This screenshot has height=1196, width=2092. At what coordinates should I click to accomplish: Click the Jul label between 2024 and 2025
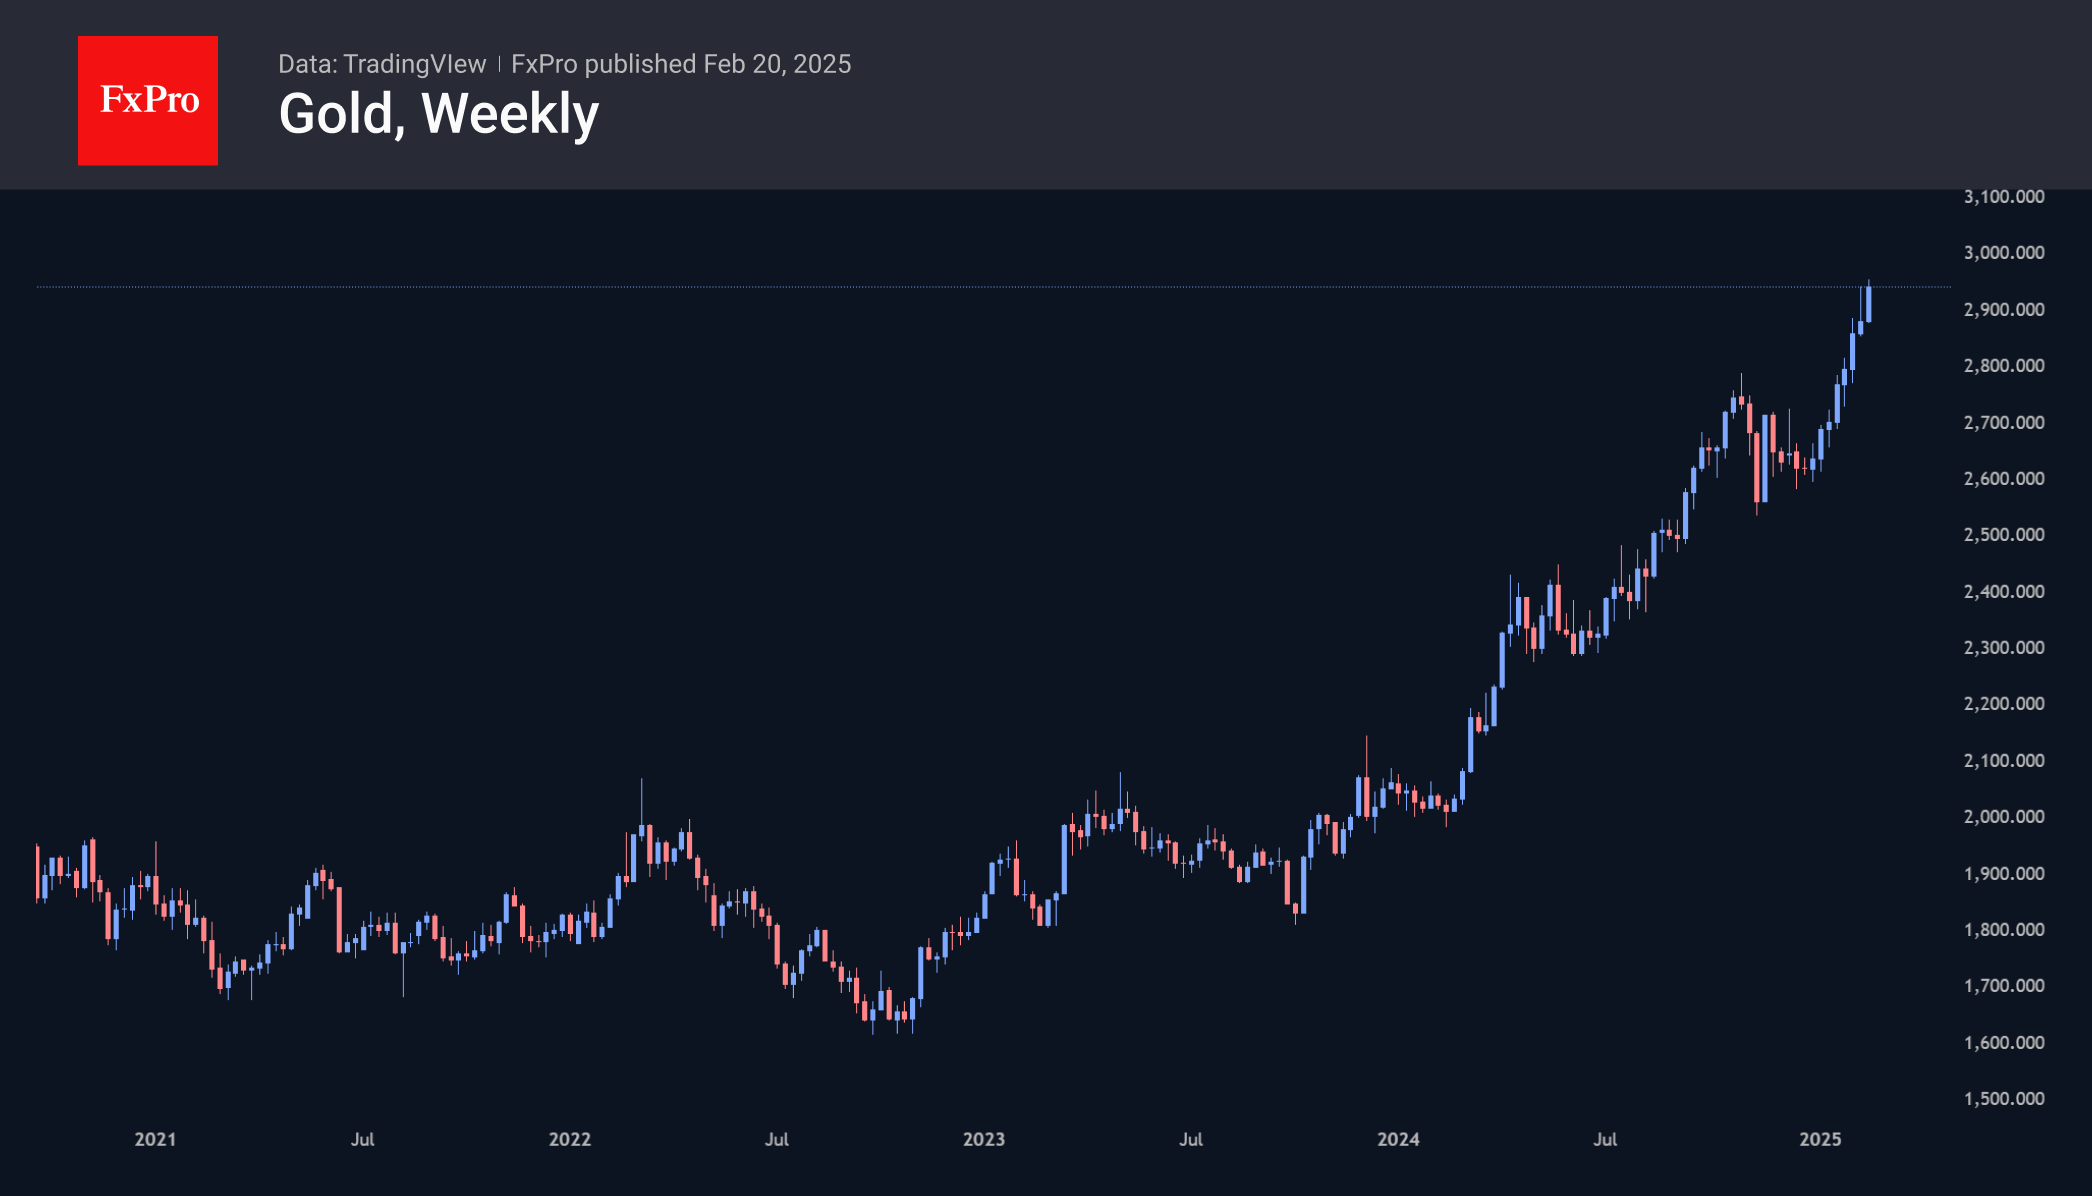[1605, 1139]
